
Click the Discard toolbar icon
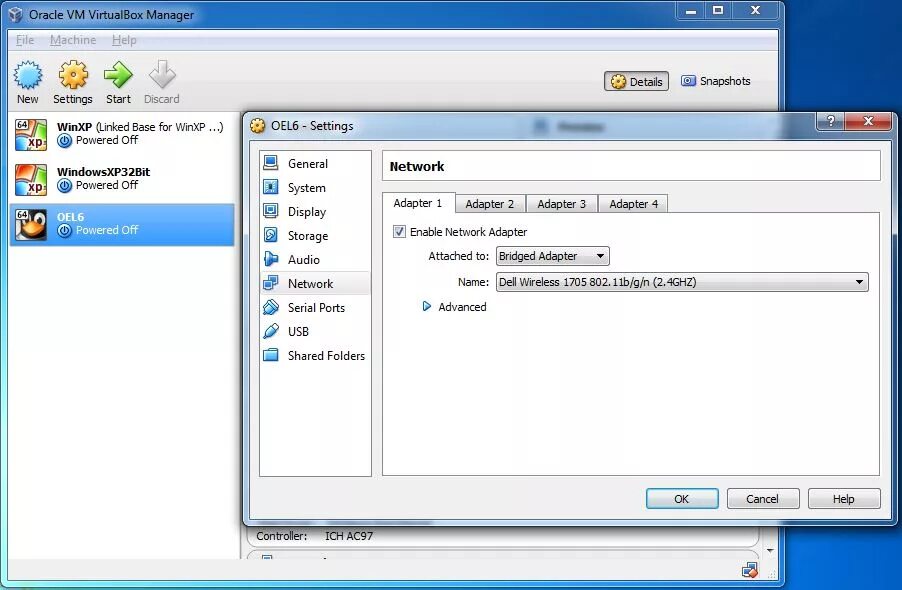tap(162, 75)
